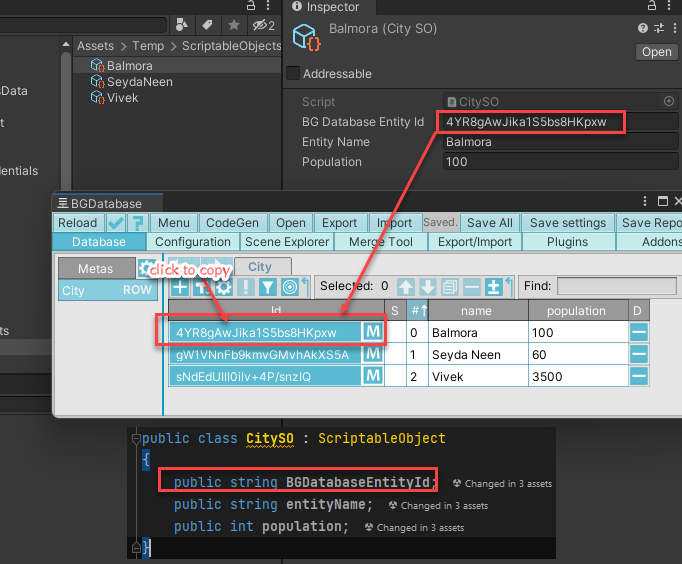Switch to the Plugins tab
The height and width of the screenshot is (564, 682).
(568, 242)
